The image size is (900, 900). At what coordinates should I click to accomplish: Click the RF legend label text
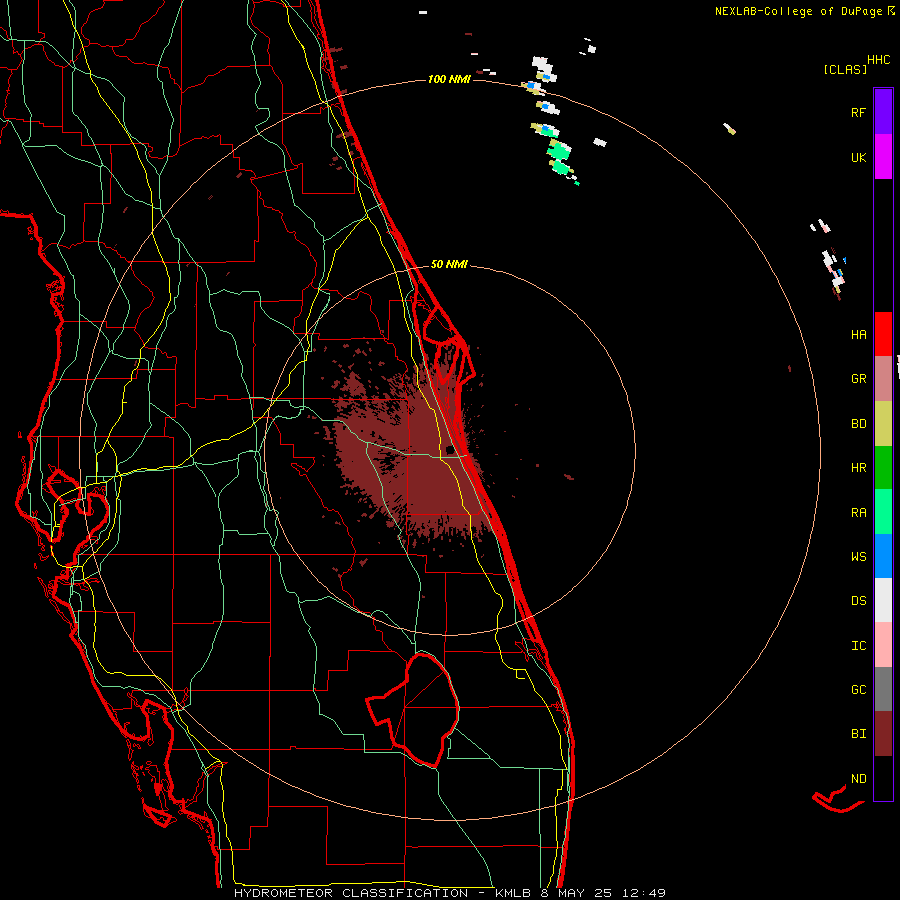858,112
